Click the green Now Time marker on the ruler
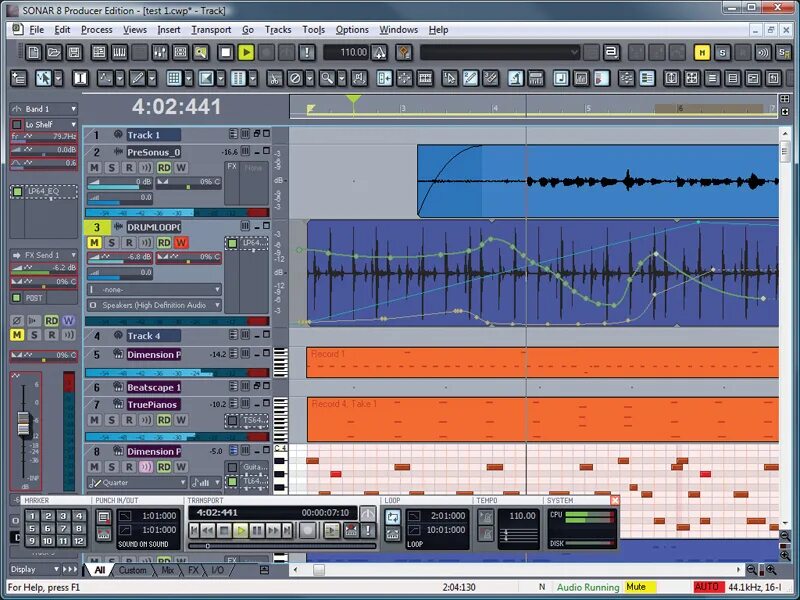Screen dimensions: 800x600 [353, 99]
